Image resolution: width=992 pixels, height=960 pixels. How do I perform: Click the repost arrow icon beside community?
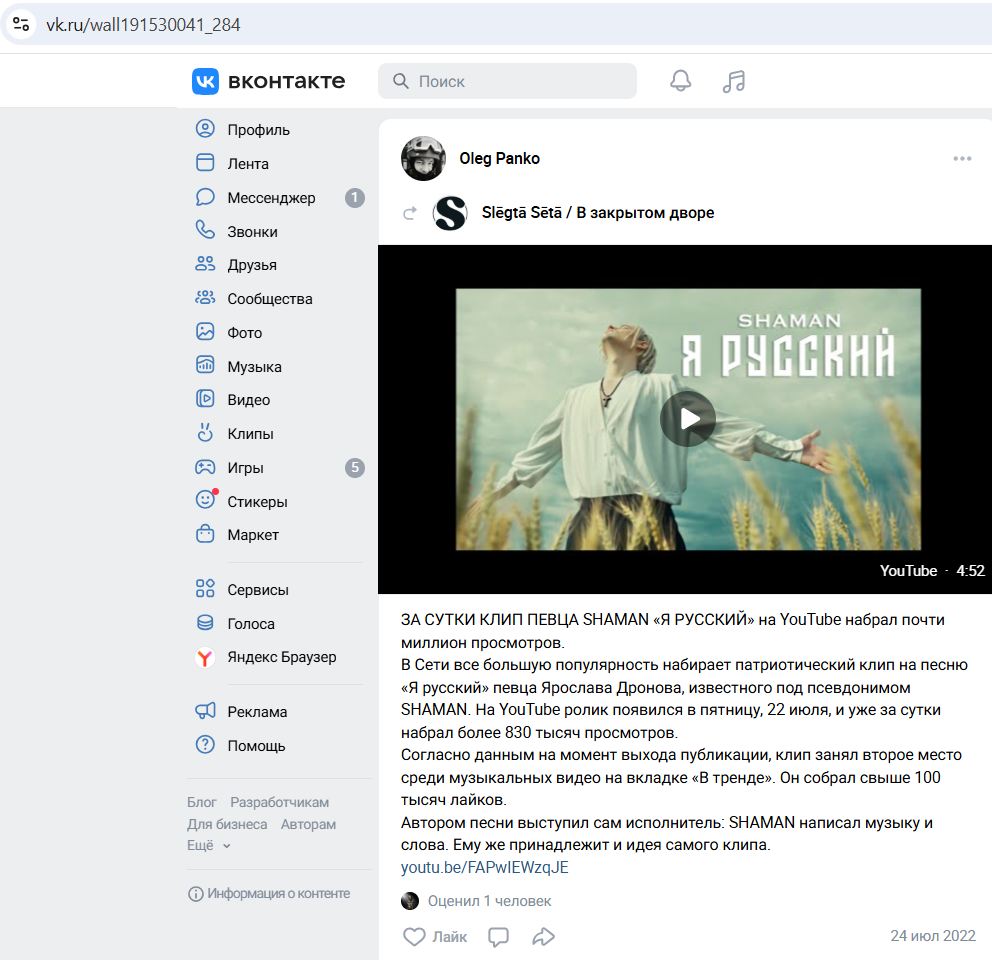coord(410,213)
